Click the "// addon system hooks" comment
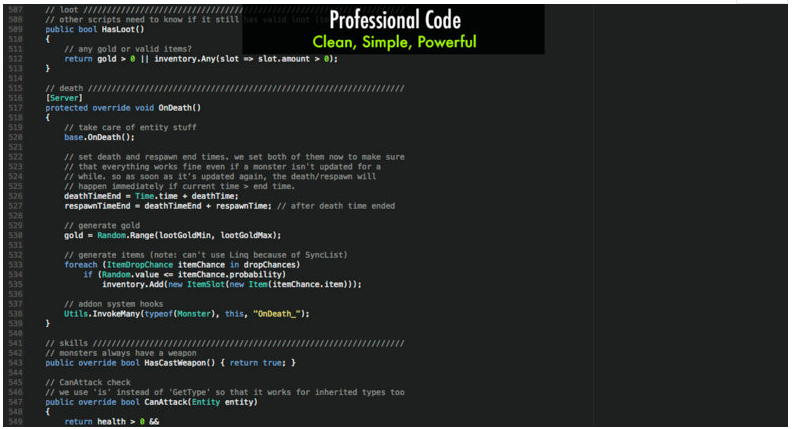Screen dimensions: 795x429 click(x=114, y=304)
